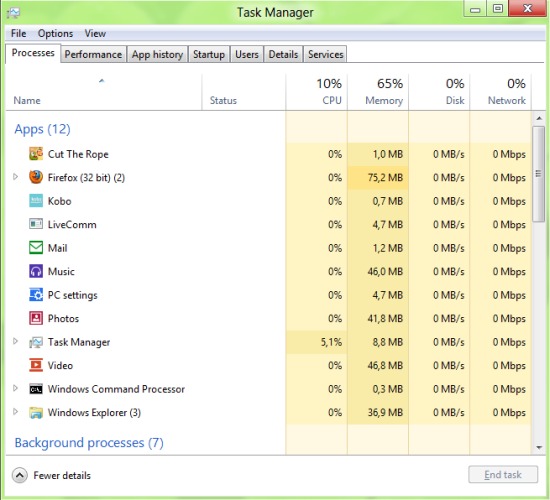Click Task Manager CPU value 5,1%
Image resolution: width=550 pixels, height=500 pixels.
[x=331, y=342]
